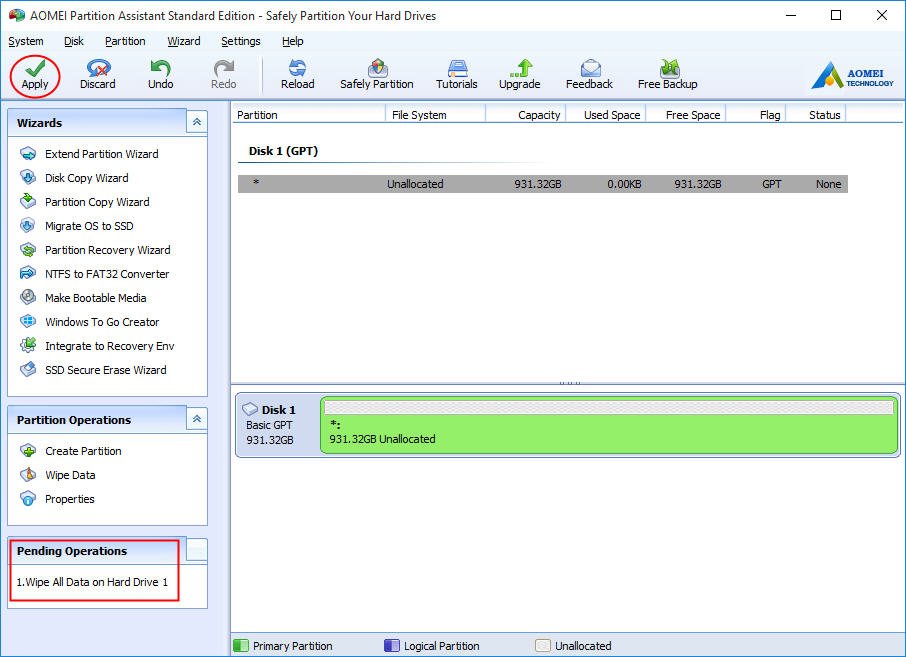
Task: Open NTFS to FAT32 Converter link
Action: click(x=107, y=274)
